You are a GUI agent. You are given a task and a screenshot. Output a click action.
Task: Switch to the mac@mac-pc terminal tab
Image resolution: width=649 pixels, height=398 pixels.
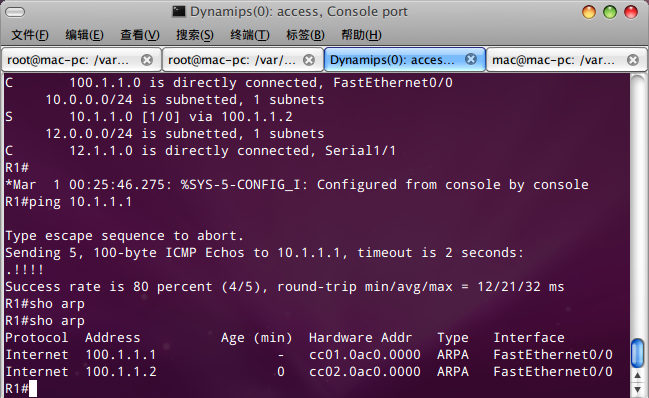(x=554, y=60)
